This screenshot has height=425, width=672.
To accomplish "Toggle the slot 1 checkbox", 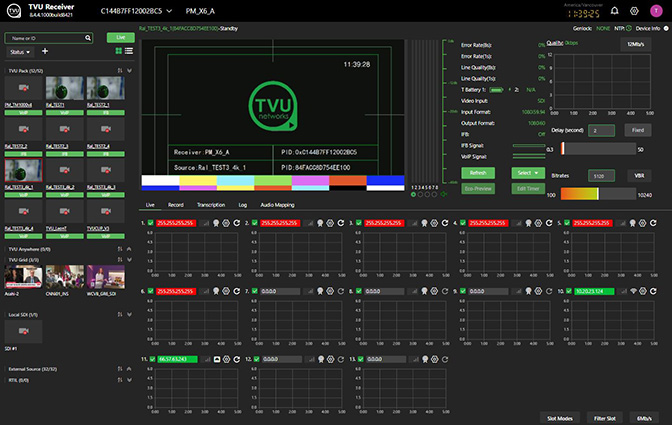I will coord(150,223).
